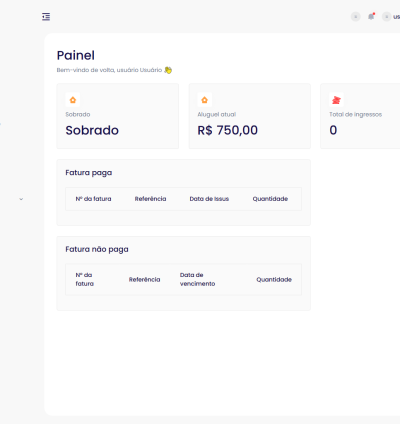This screenshot has height=424, width=400.
Task: Sort by Nº da fatura in Fatura paga
Action: 93,199
